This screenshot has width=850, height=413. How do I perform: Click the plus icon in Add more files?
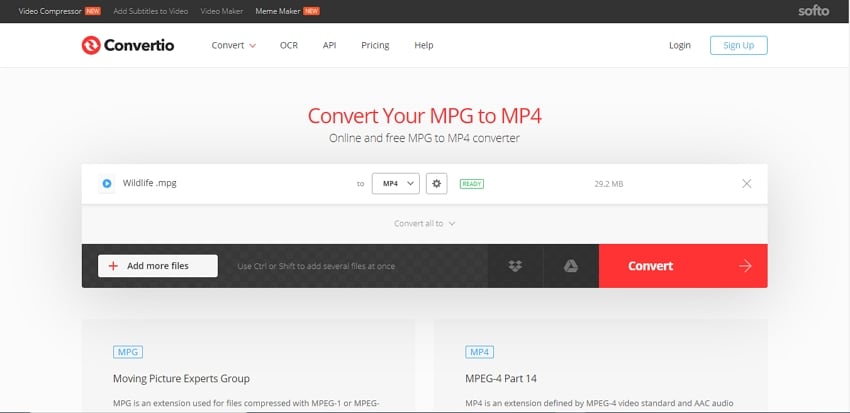click(x=113, y=266)
